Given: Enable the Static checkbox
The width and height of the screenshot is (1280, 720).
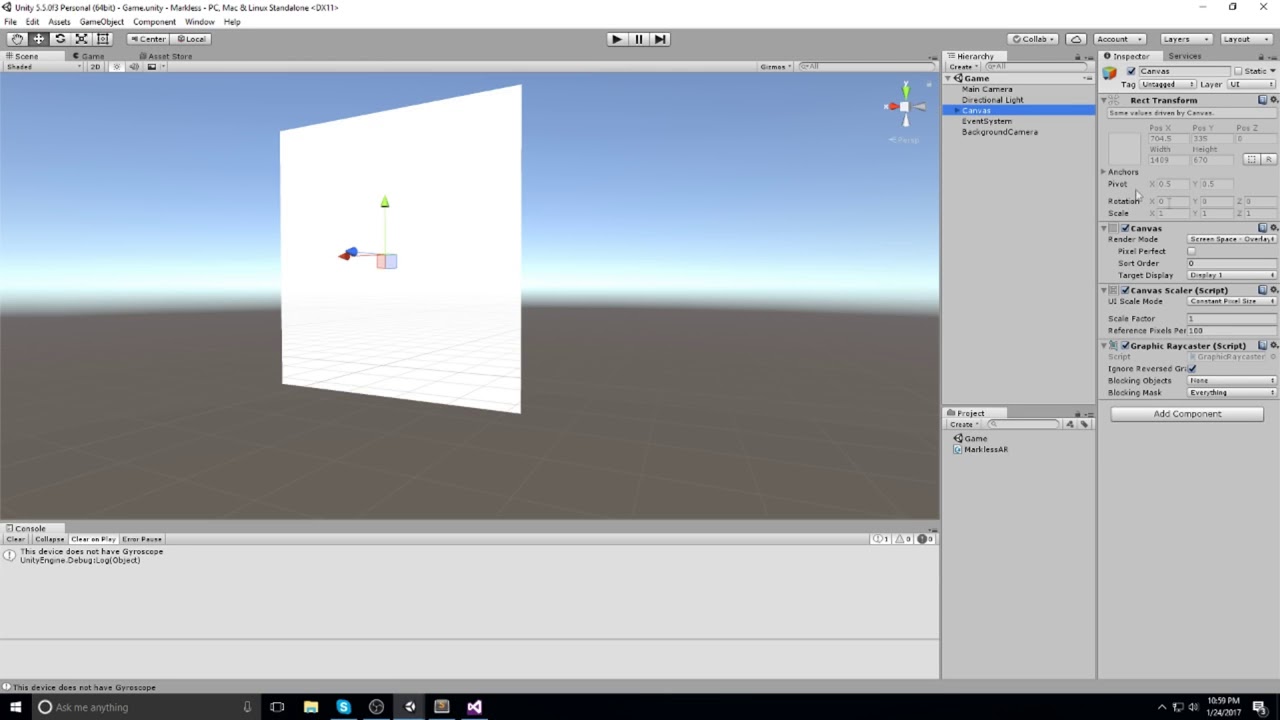Looking at the screenshot, I should (x=1238, y=71).
